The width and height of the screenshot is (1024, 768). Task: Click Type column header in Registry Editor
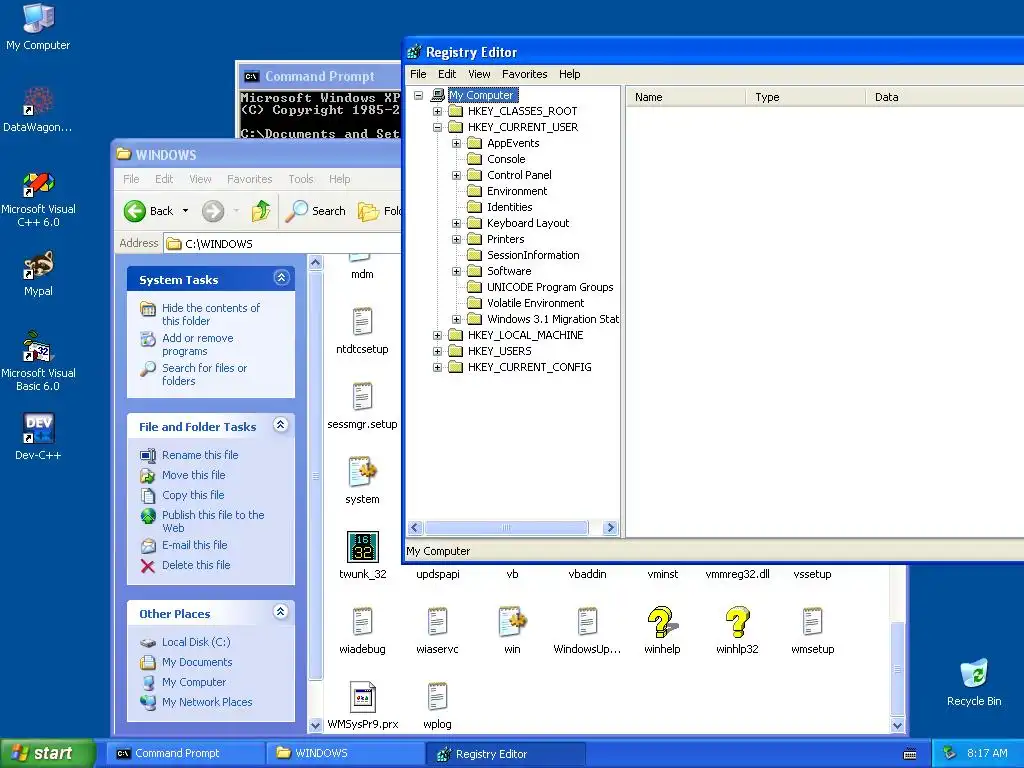[805, 97]
